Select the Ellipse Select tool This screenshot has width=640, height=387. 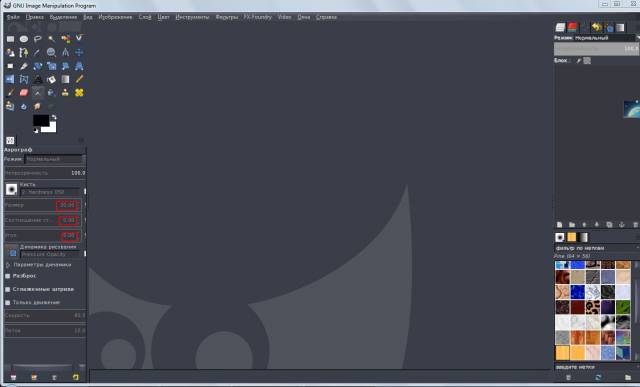(24, 39)
